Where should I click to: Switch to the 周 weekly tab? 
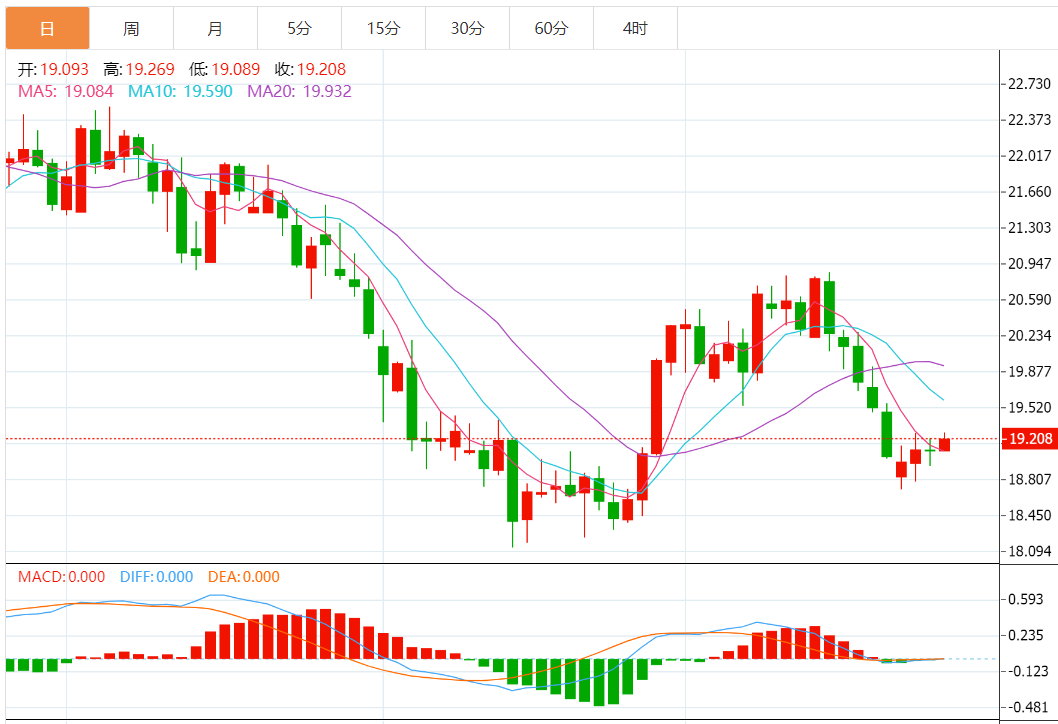click(x=131, y=28)
